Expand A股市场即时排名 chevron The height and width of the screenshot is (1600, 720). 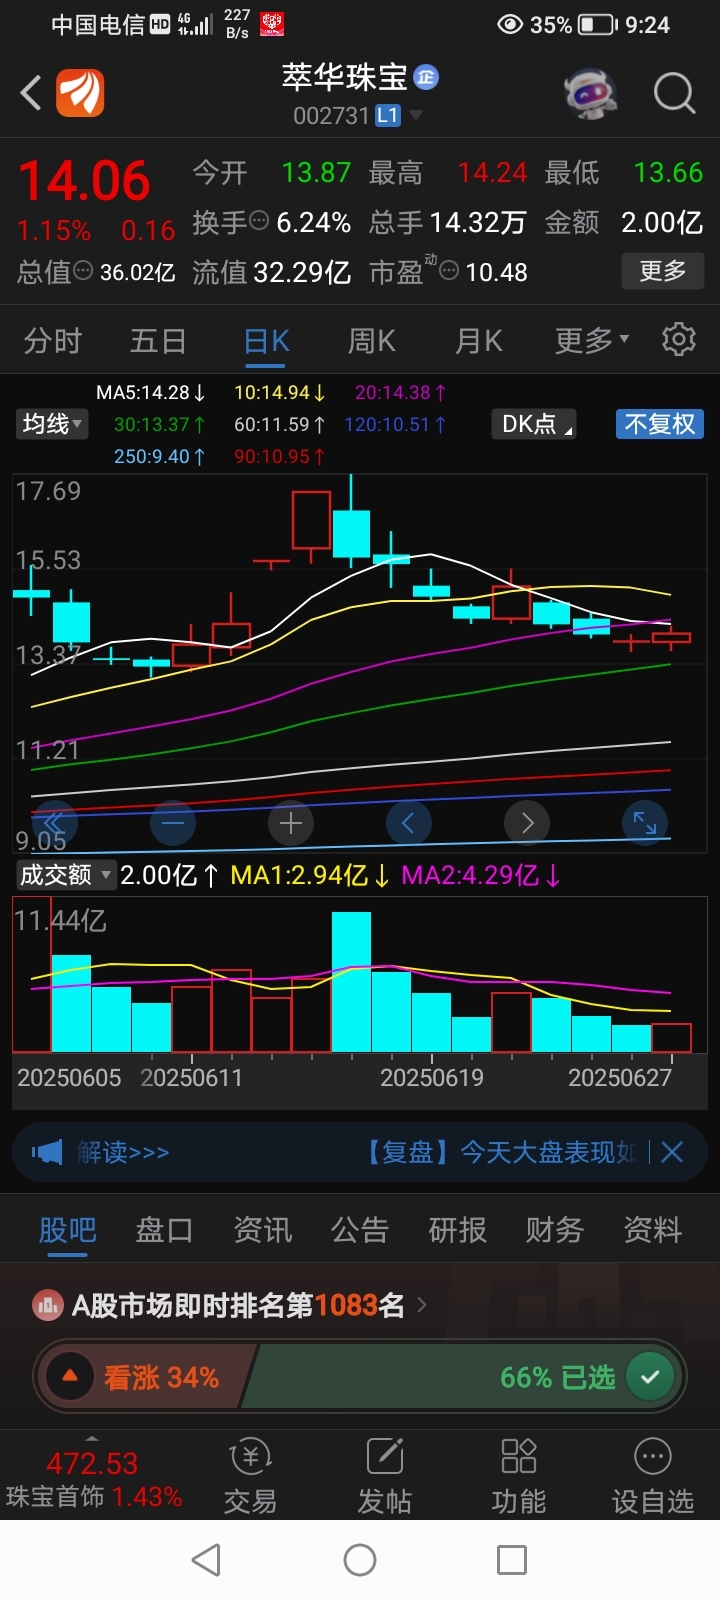[x=422, y=1305]
